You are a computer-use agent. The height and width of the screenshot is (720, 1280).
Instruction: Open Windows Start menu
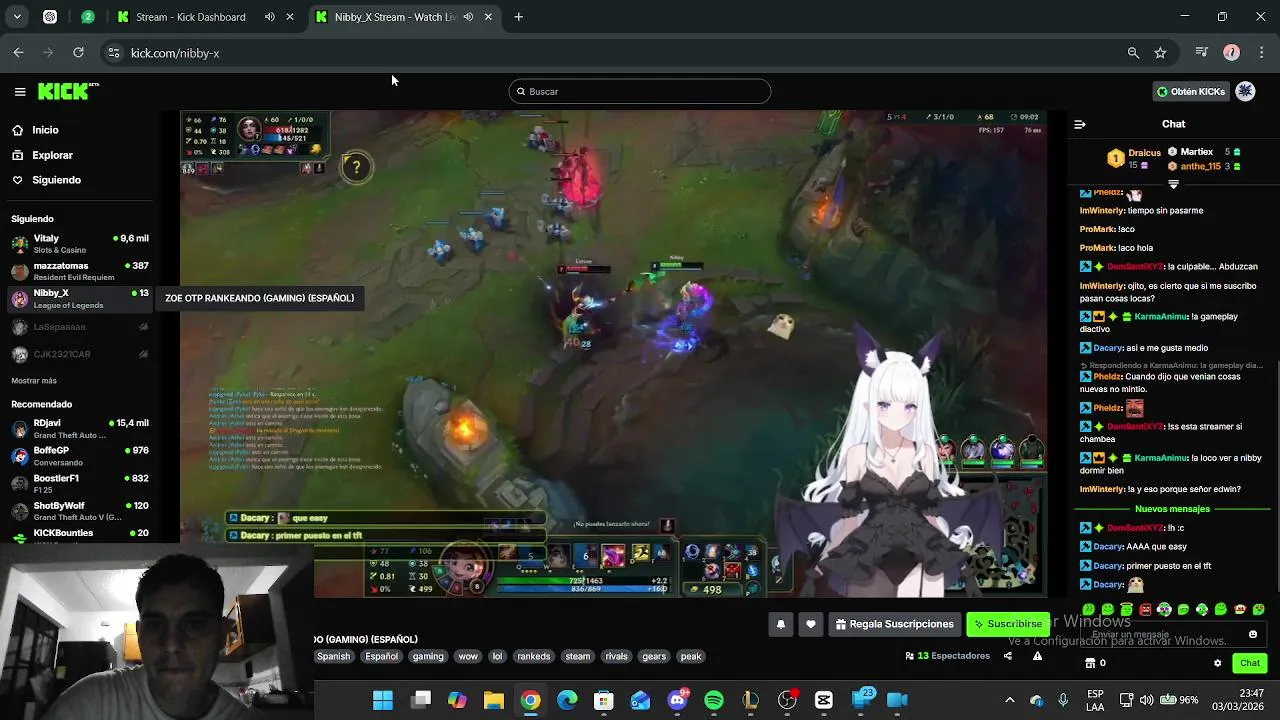(x=383, y=700)
